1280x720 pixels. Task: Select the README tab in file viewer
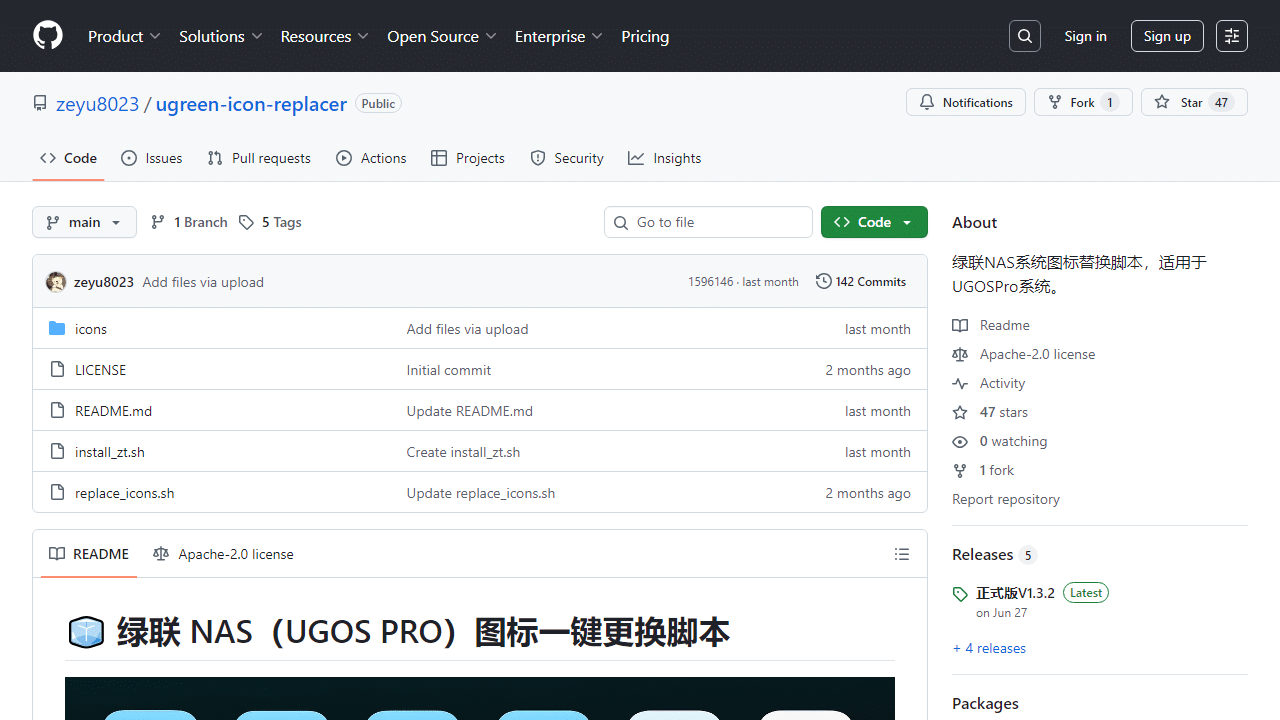[x=89, y=554]
